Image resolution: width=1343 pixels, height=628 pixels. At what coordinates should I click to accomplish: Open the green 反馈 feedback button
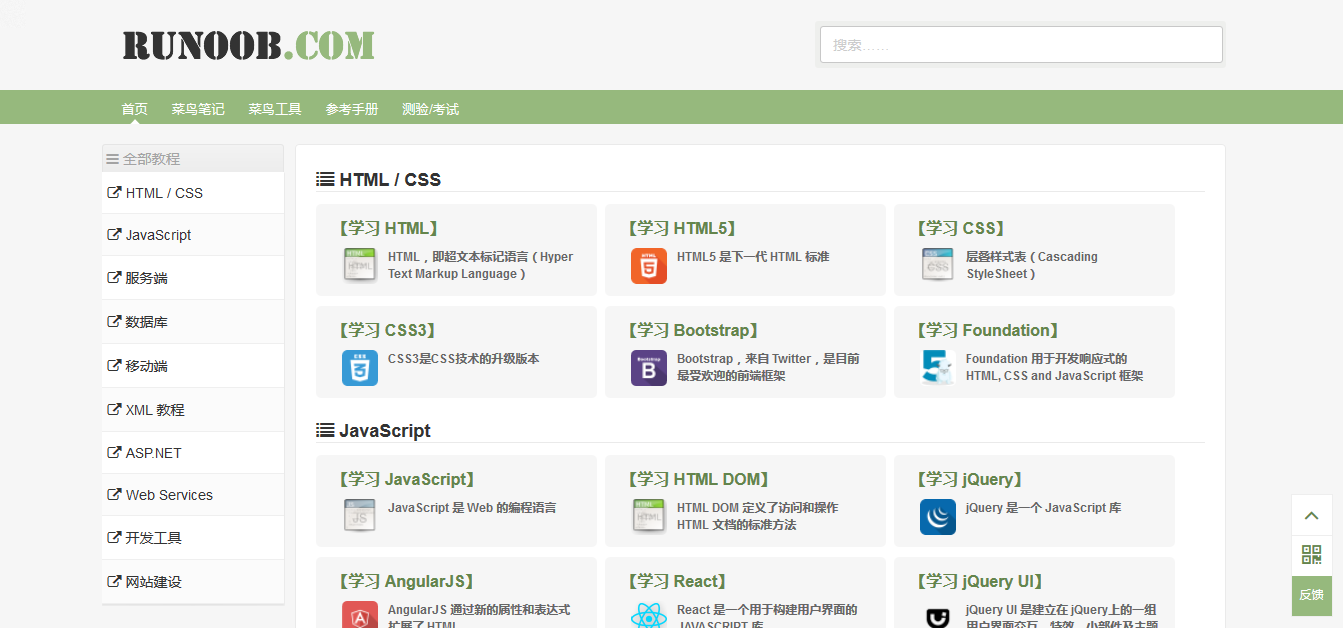(x=1312, y=595)
